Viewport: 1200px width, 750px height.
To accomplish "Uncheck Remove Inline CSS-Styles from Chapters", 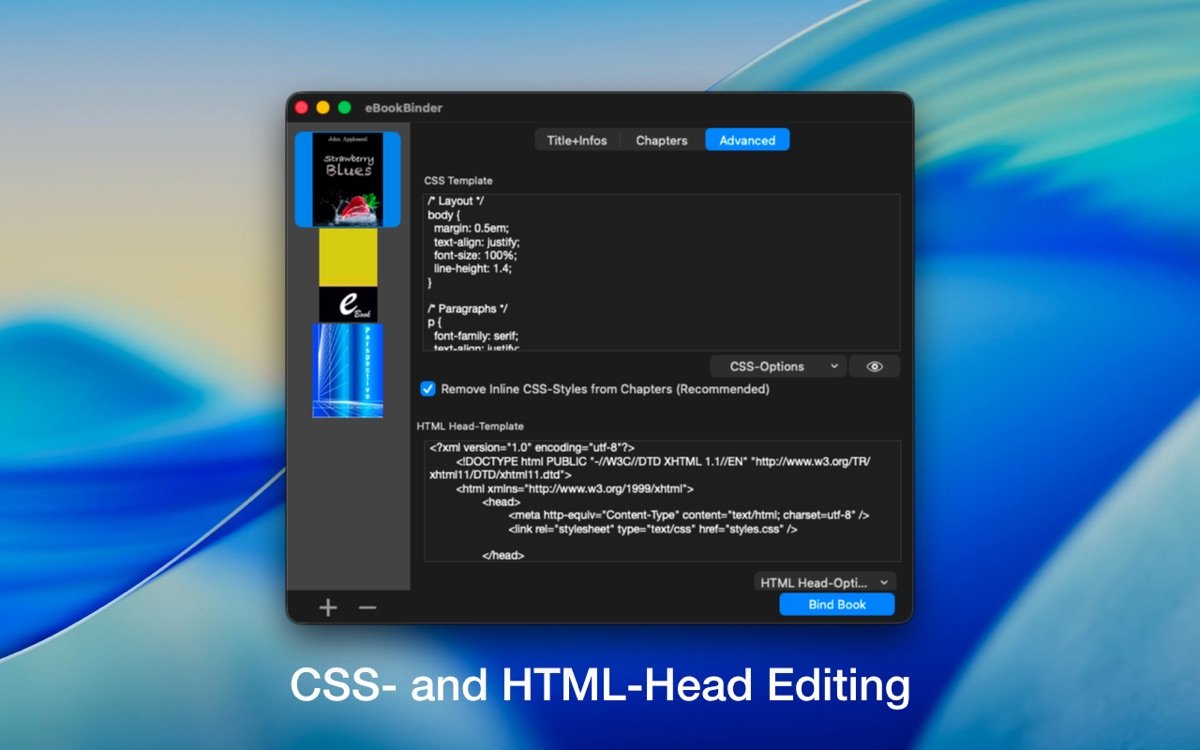I will tap(428, 389).
